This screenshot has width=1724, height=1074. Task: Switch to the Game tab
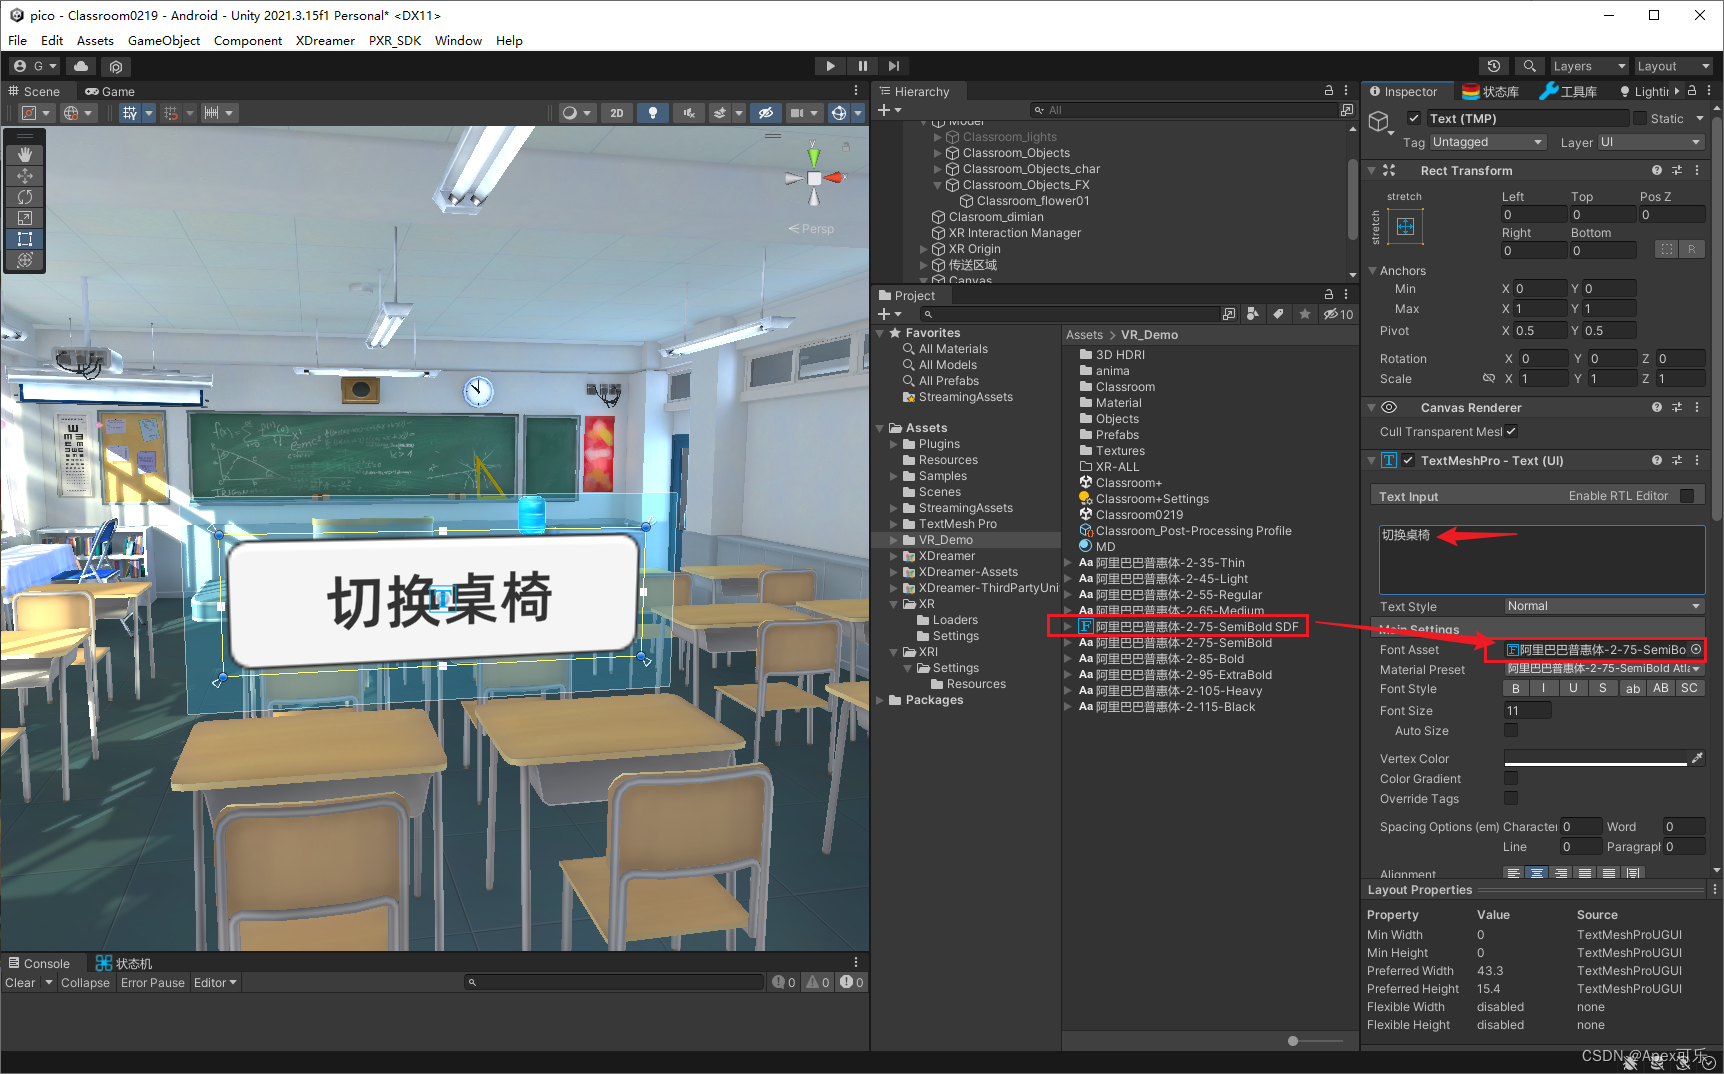click(110, 92)
